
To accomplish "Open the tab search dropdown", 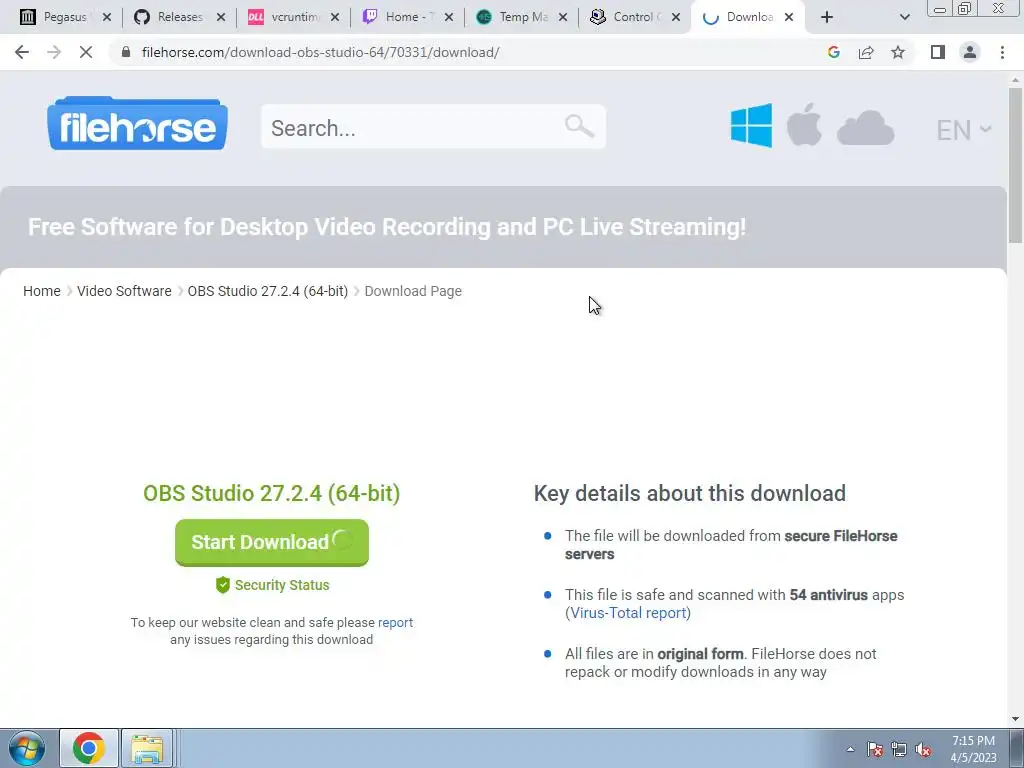I will (904, 17).
